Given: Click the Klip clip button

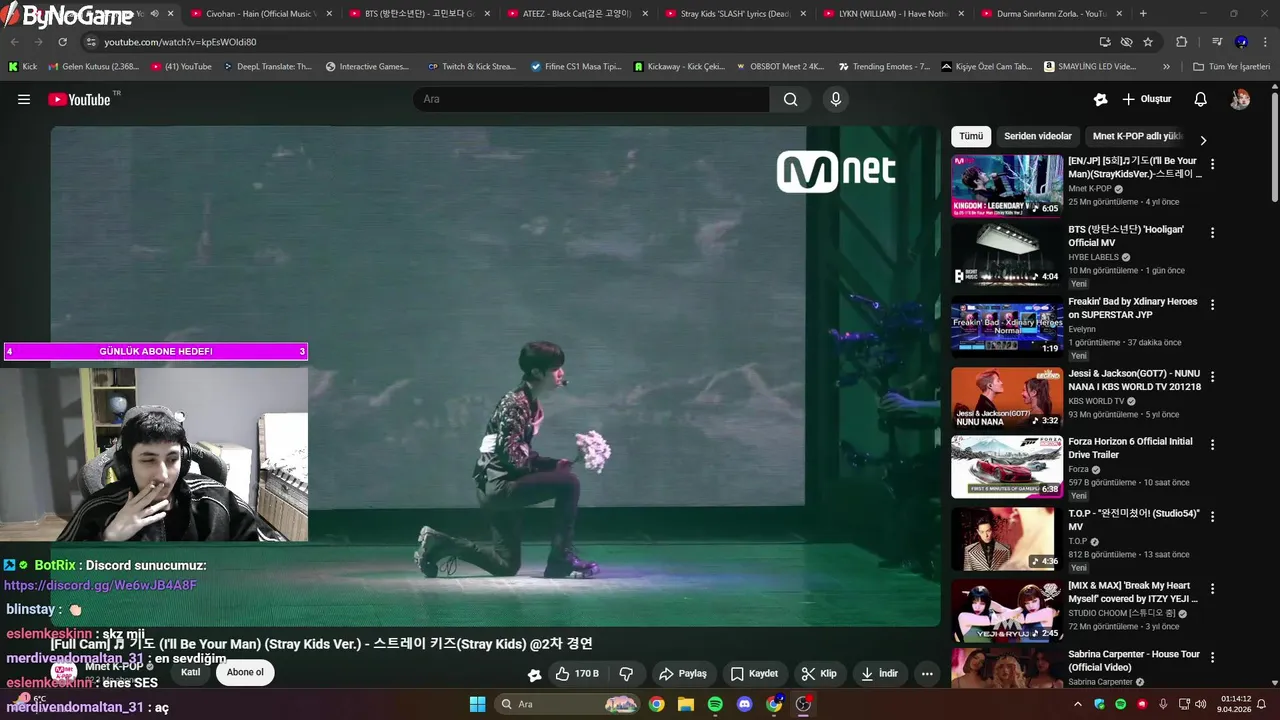Looking at the screenshot, I should (819, 674).
